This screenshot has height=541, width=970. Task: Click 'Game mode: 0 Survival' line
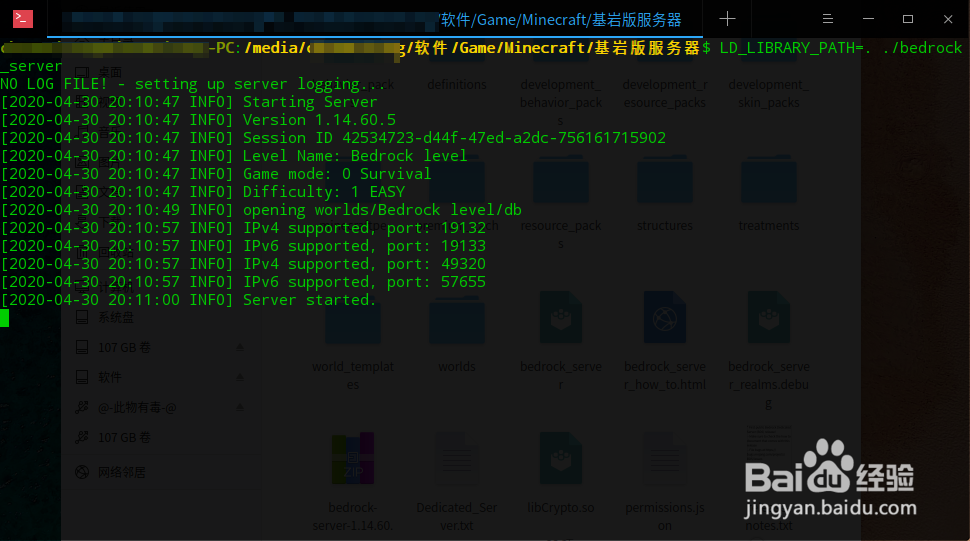pos(216,174)
